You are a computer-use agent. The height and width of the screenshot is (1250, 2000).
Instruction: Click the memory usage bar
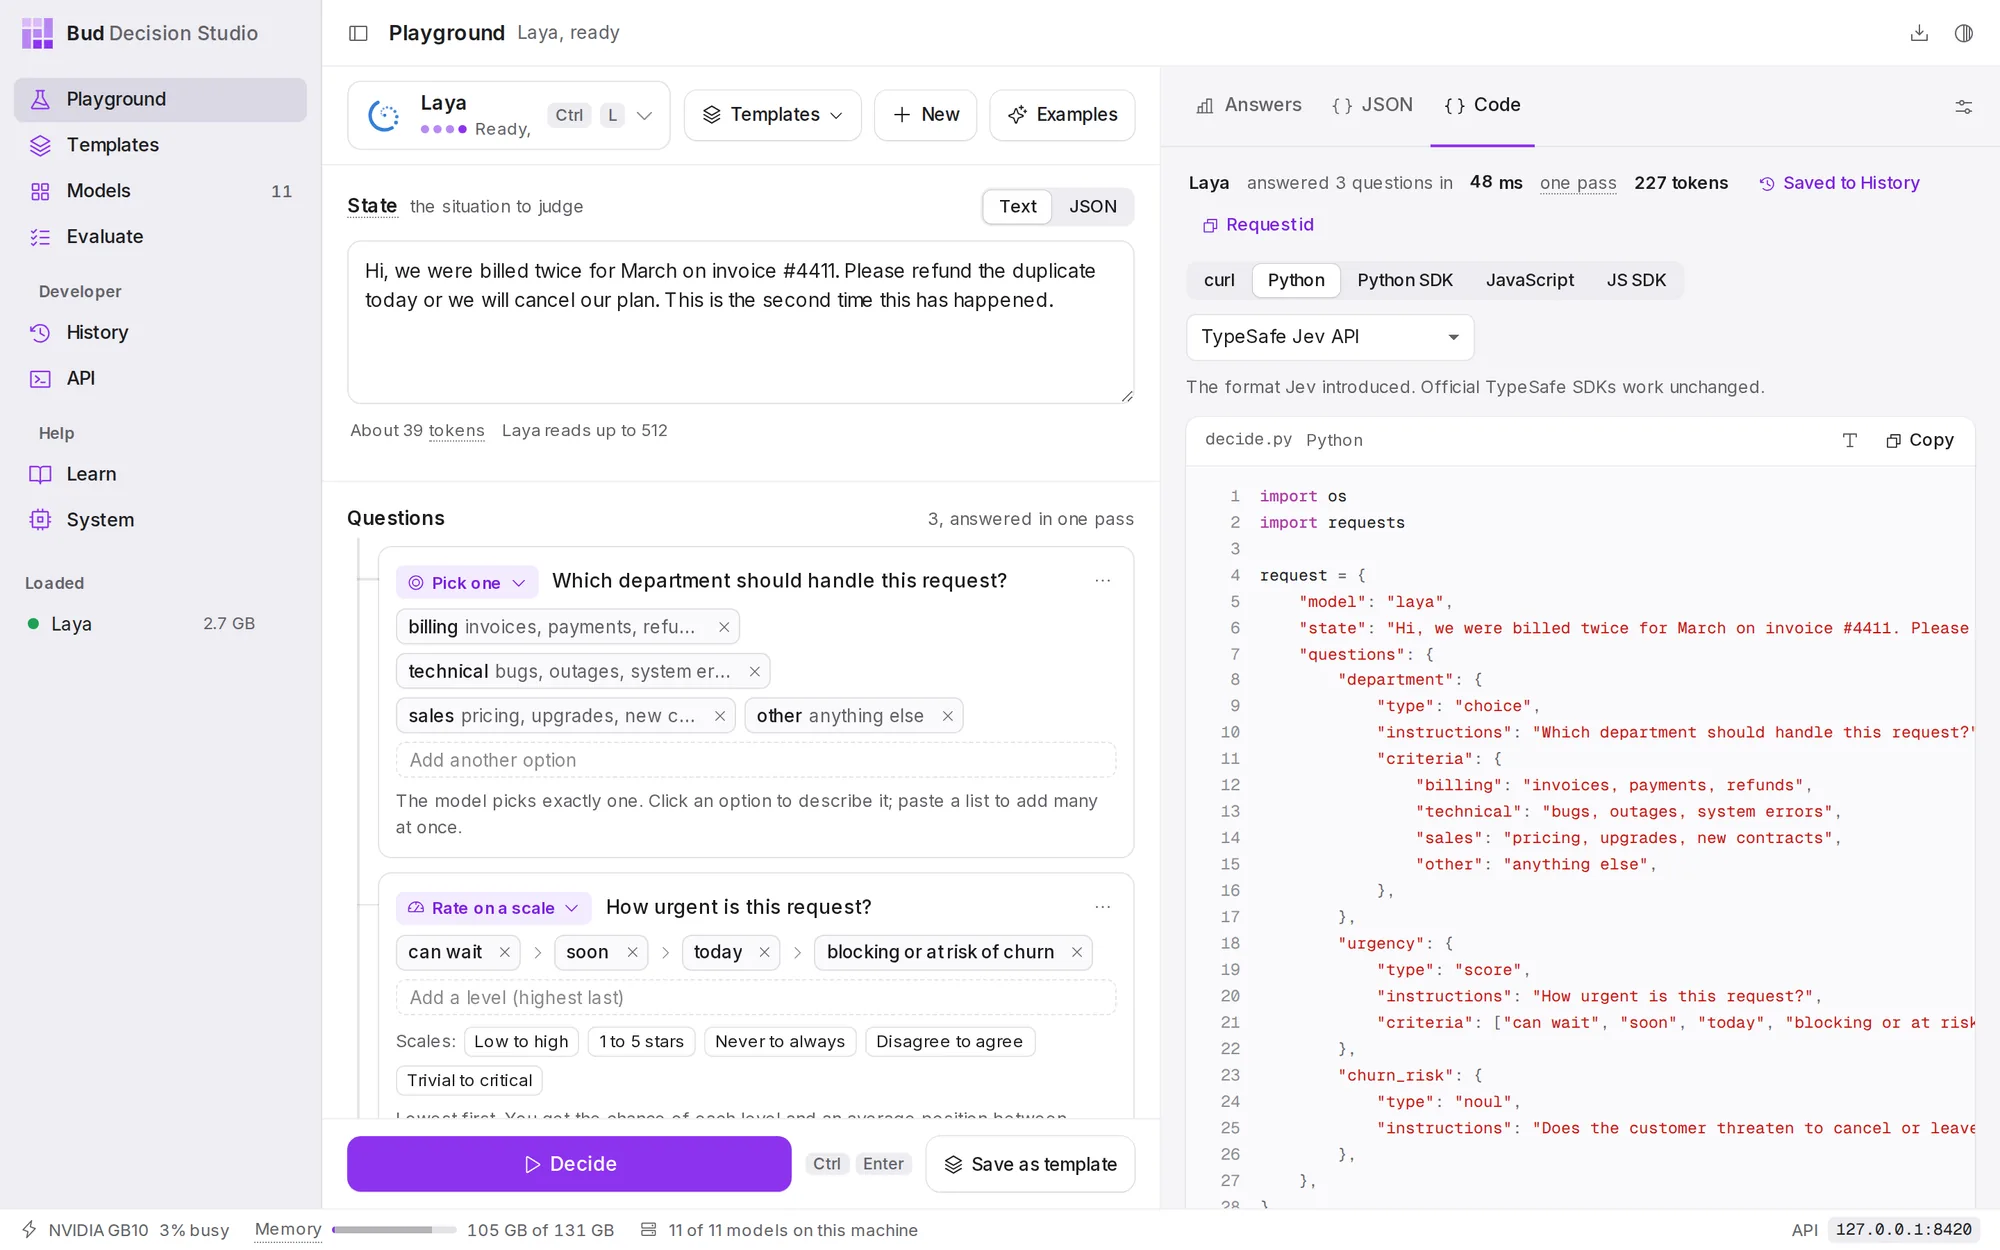pyautogui.click(x=394, y=1231)
